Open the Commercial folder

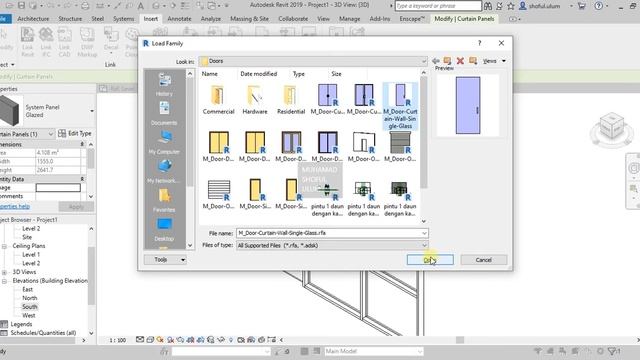click(x=218, y=100)
